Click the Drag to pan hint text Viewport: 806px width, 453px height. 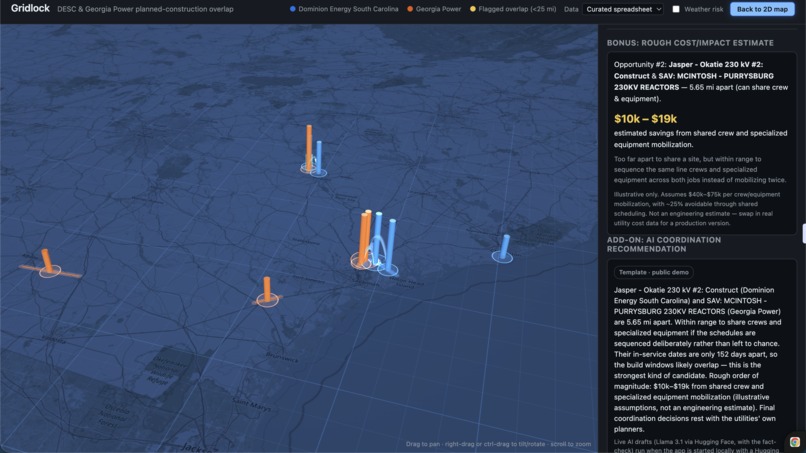(x=498, y=444)
